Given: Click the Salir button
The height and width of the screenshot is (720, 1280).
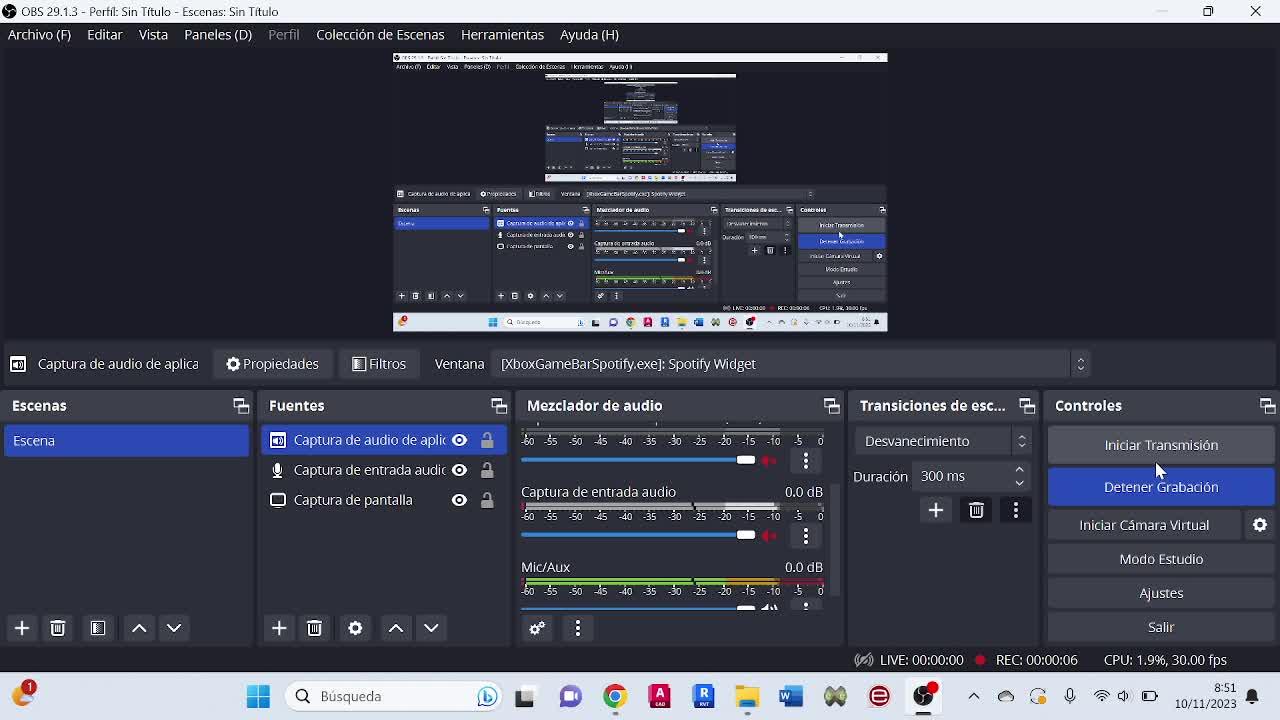Looking at the screenshot, I should click(x=1161, y=627).
